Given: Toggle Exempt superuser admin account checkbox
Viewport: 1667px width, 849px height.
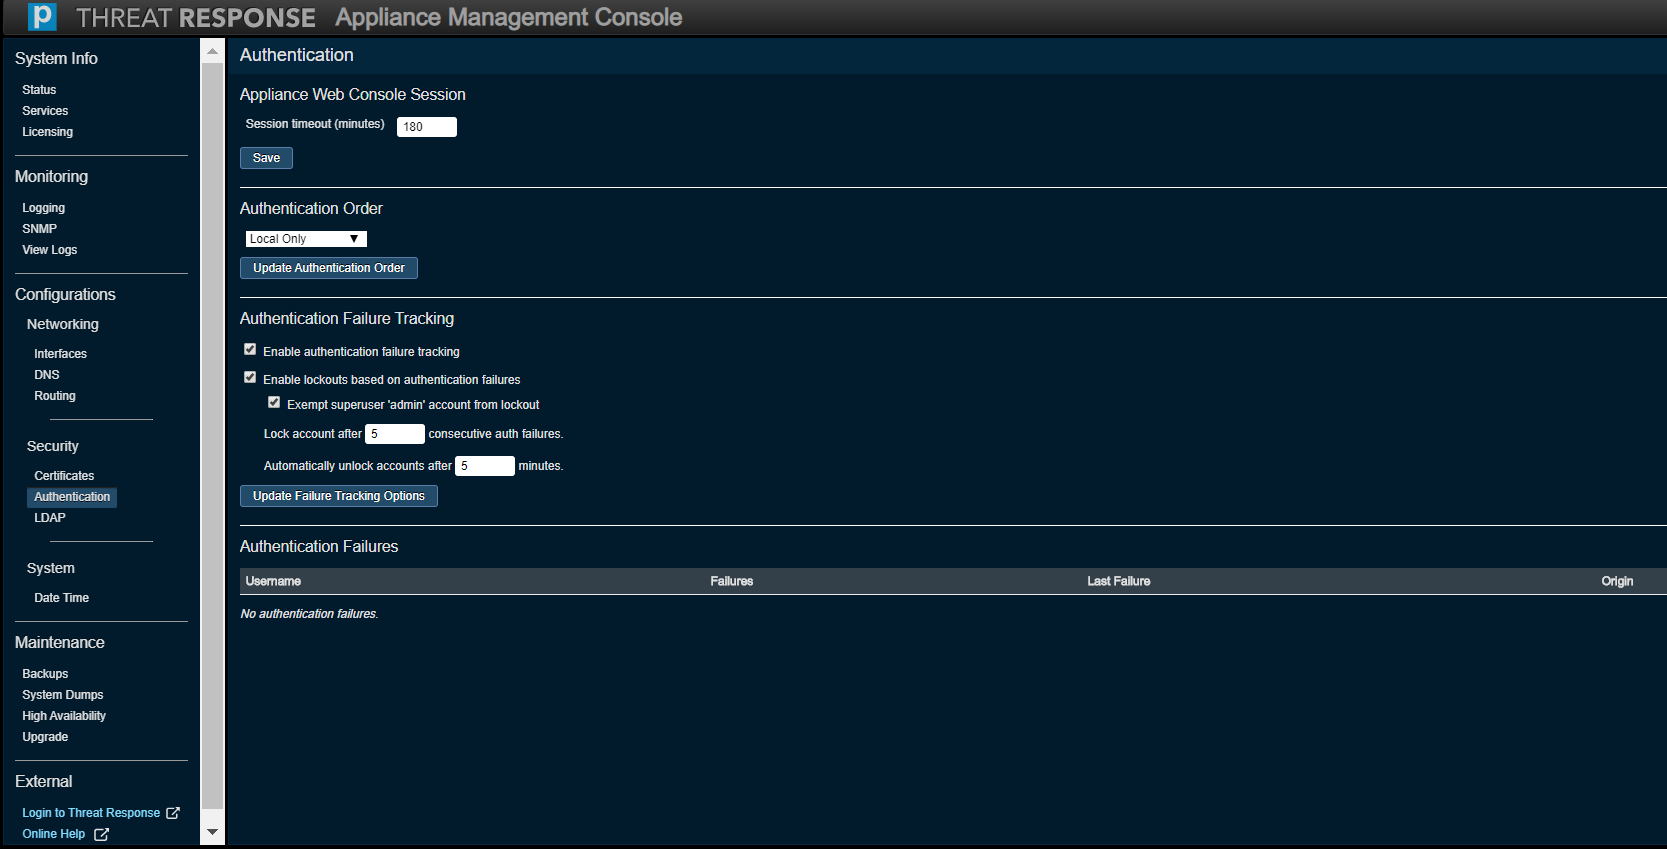Looking at the screenshot, I should tap(274, 403).
